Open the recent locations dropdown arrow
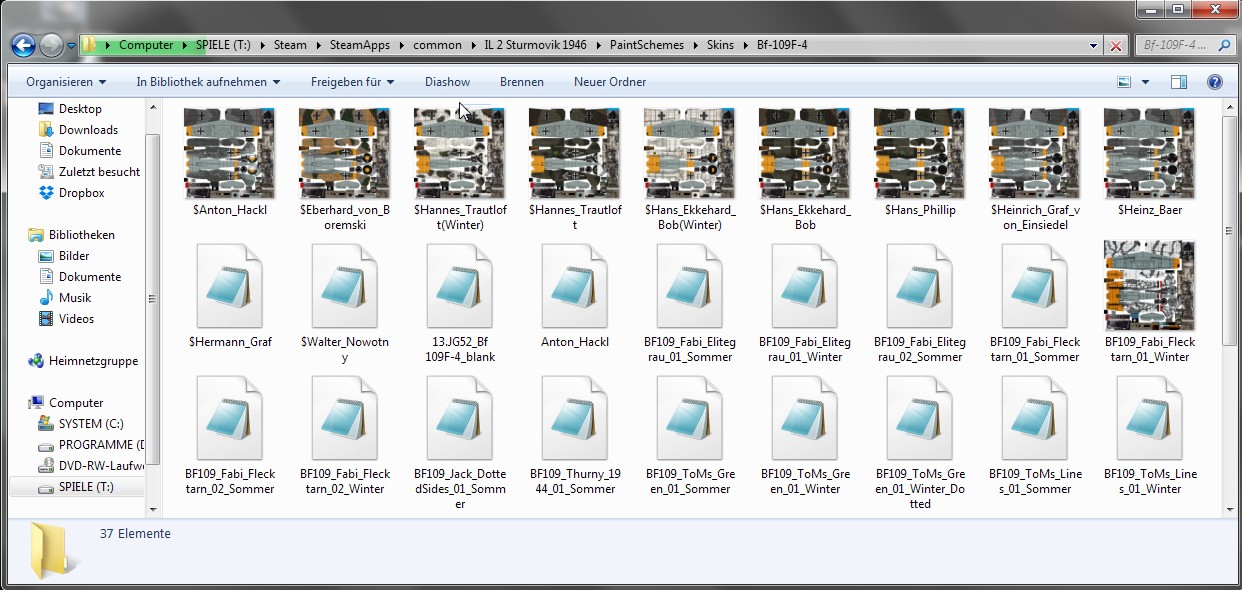1242x590 pixels. click(x=72, y=46)
